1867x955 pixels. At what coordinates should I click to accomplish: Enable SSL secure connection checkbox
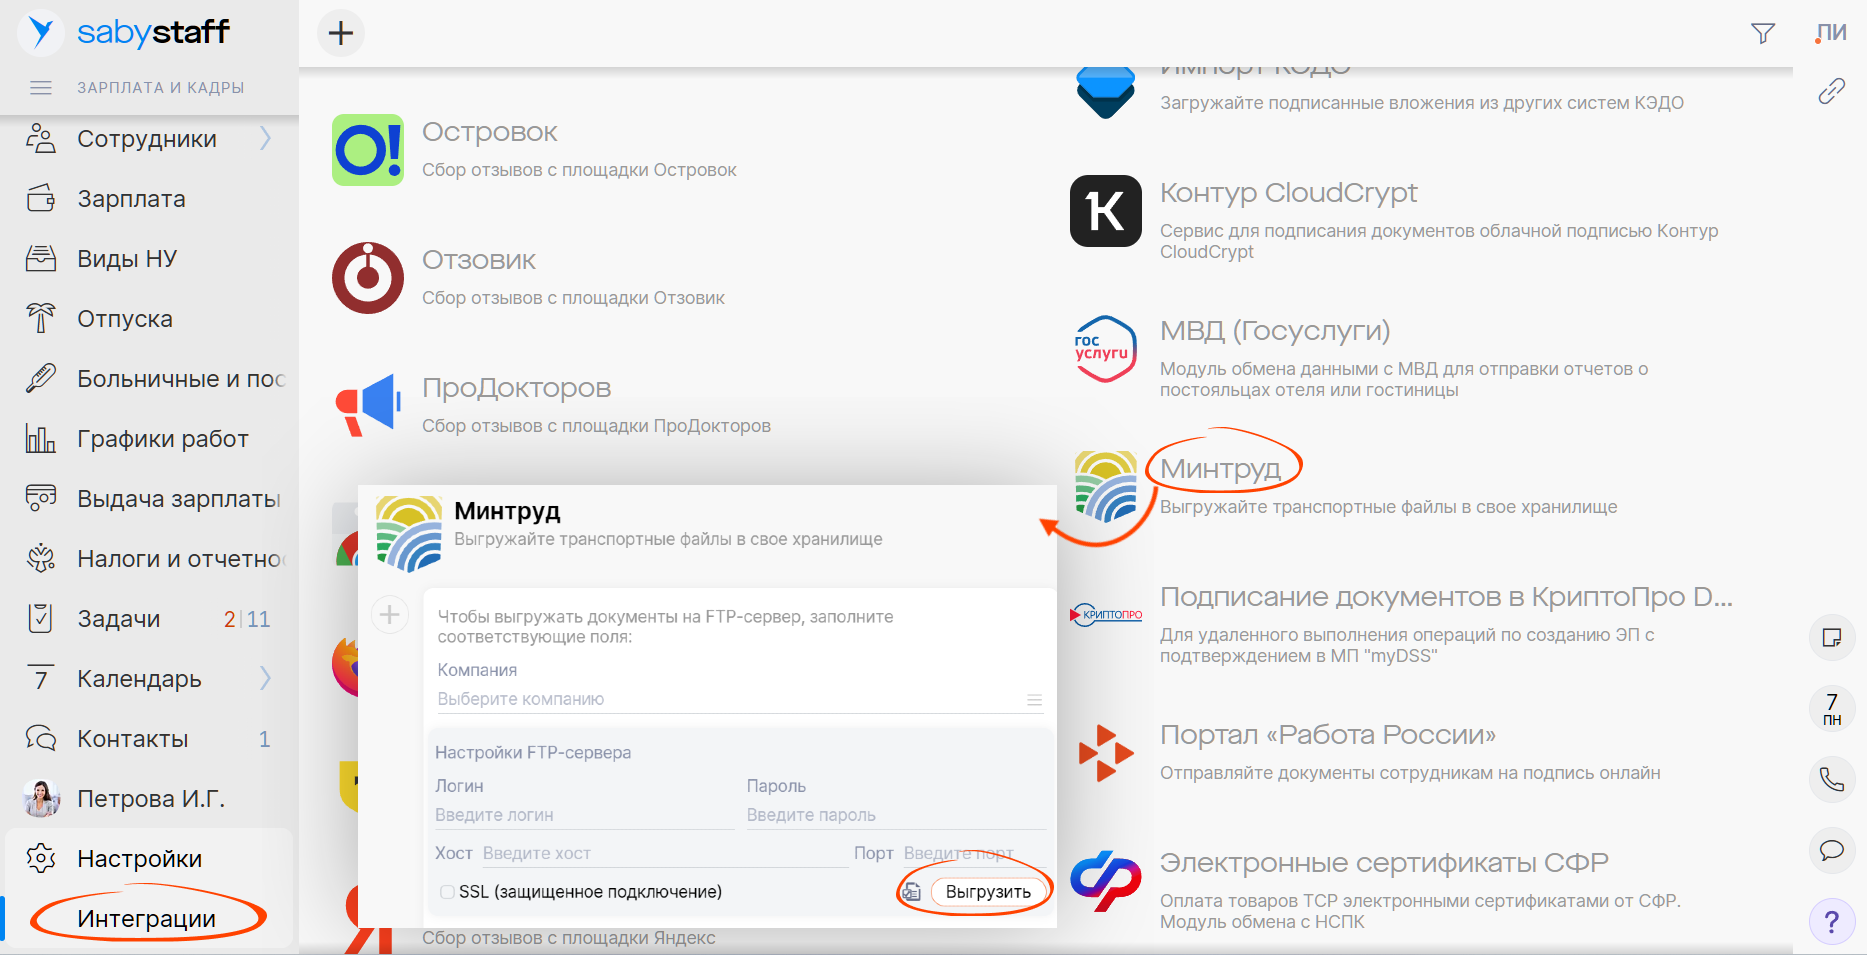(x=447, y=892)
